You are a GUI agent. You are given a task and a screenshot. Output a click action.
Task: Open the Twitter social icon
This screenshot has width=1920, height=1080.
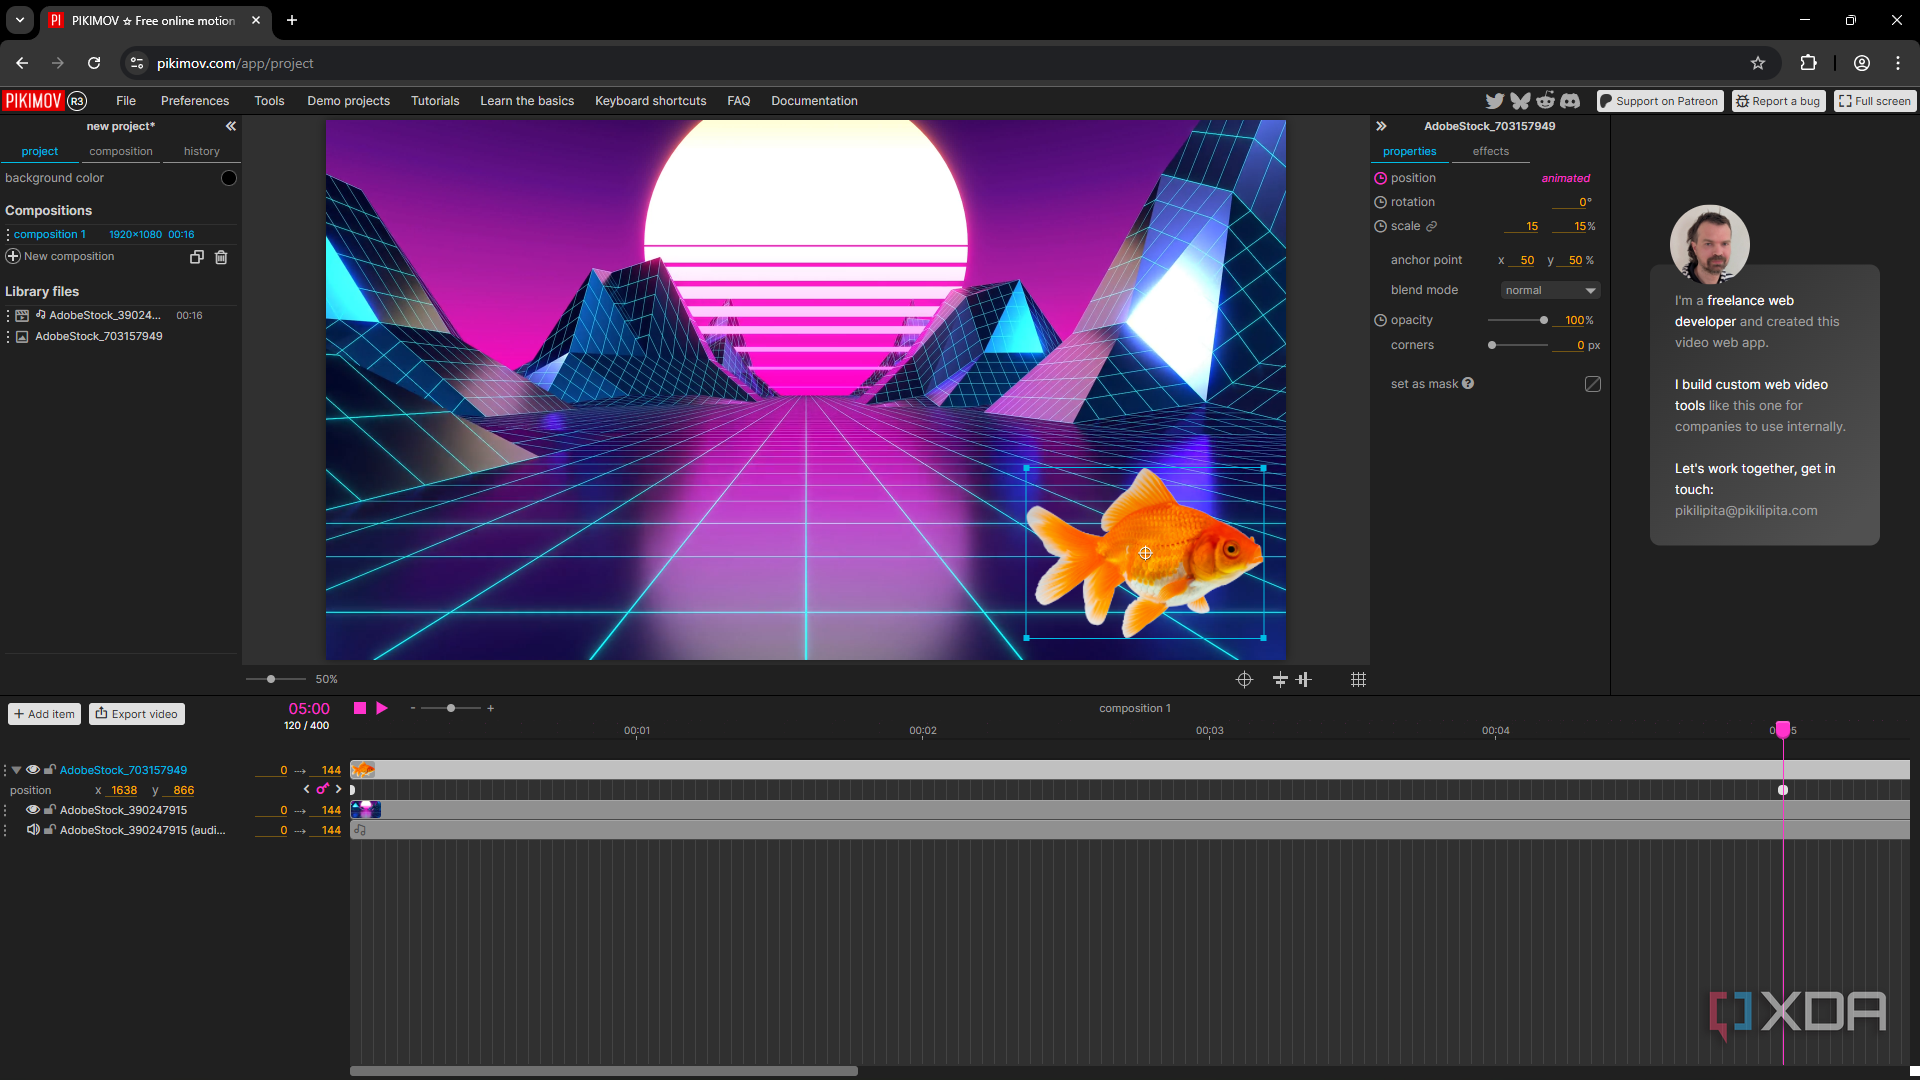pos(1495,101)
